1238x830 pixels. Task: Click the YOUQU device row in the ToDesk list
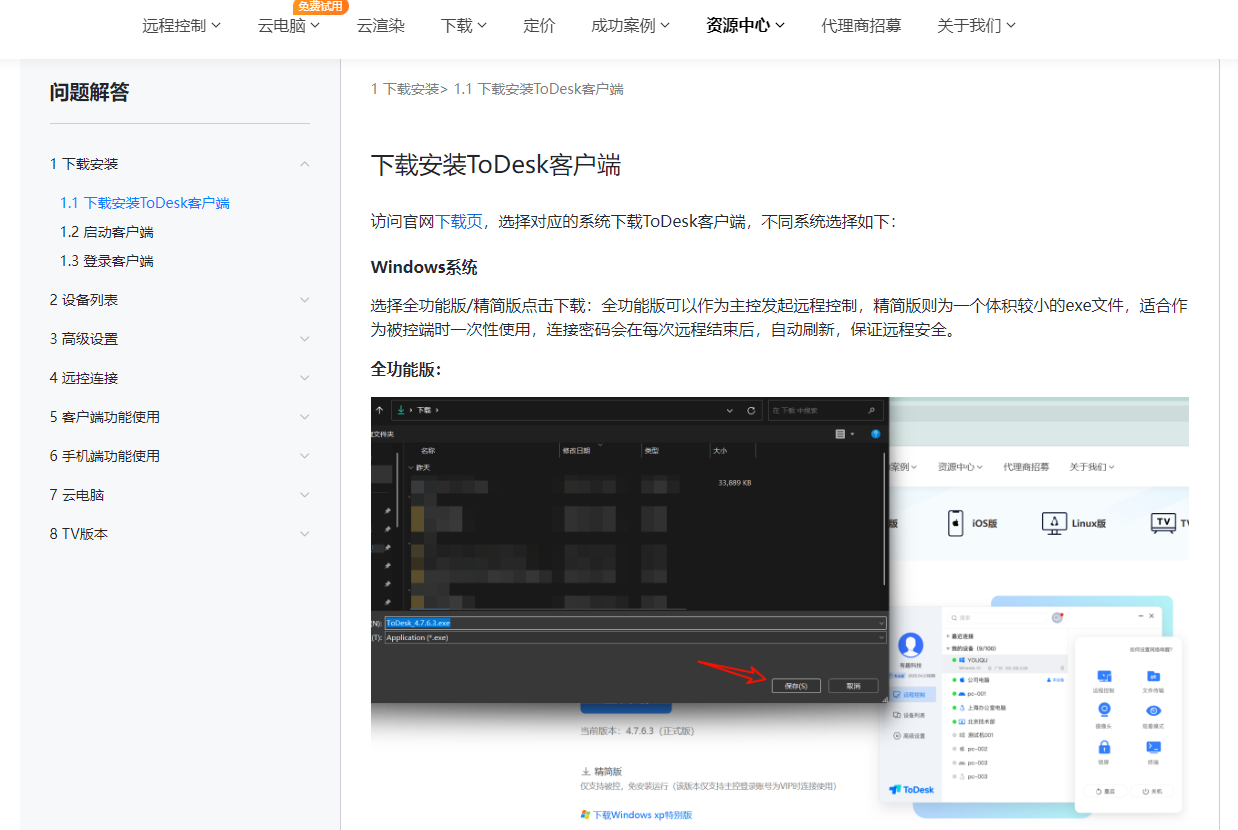point(1006,663)
